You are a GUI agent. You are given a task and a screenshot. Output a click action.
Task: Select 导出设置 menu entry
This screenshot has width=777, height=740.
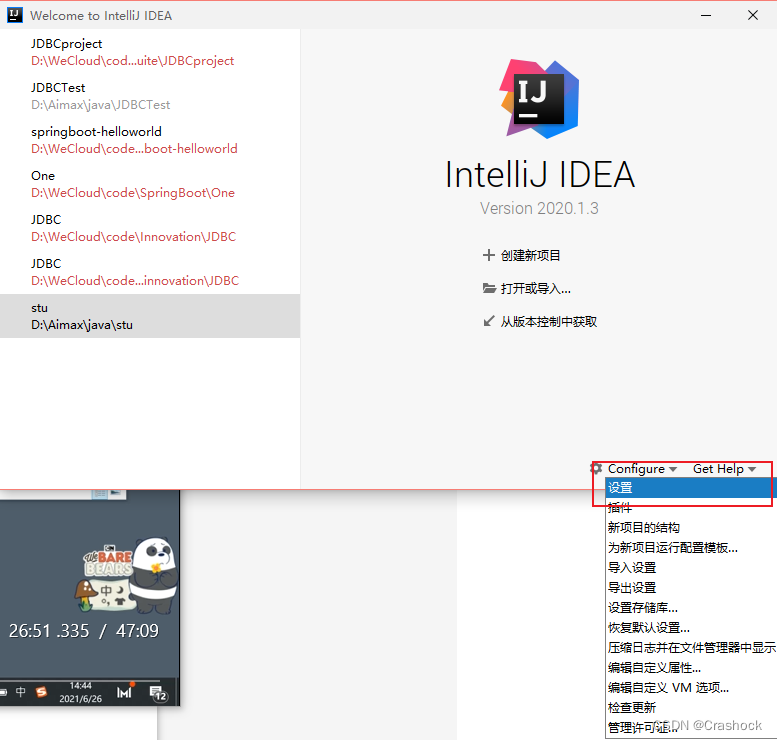[689, 588]
